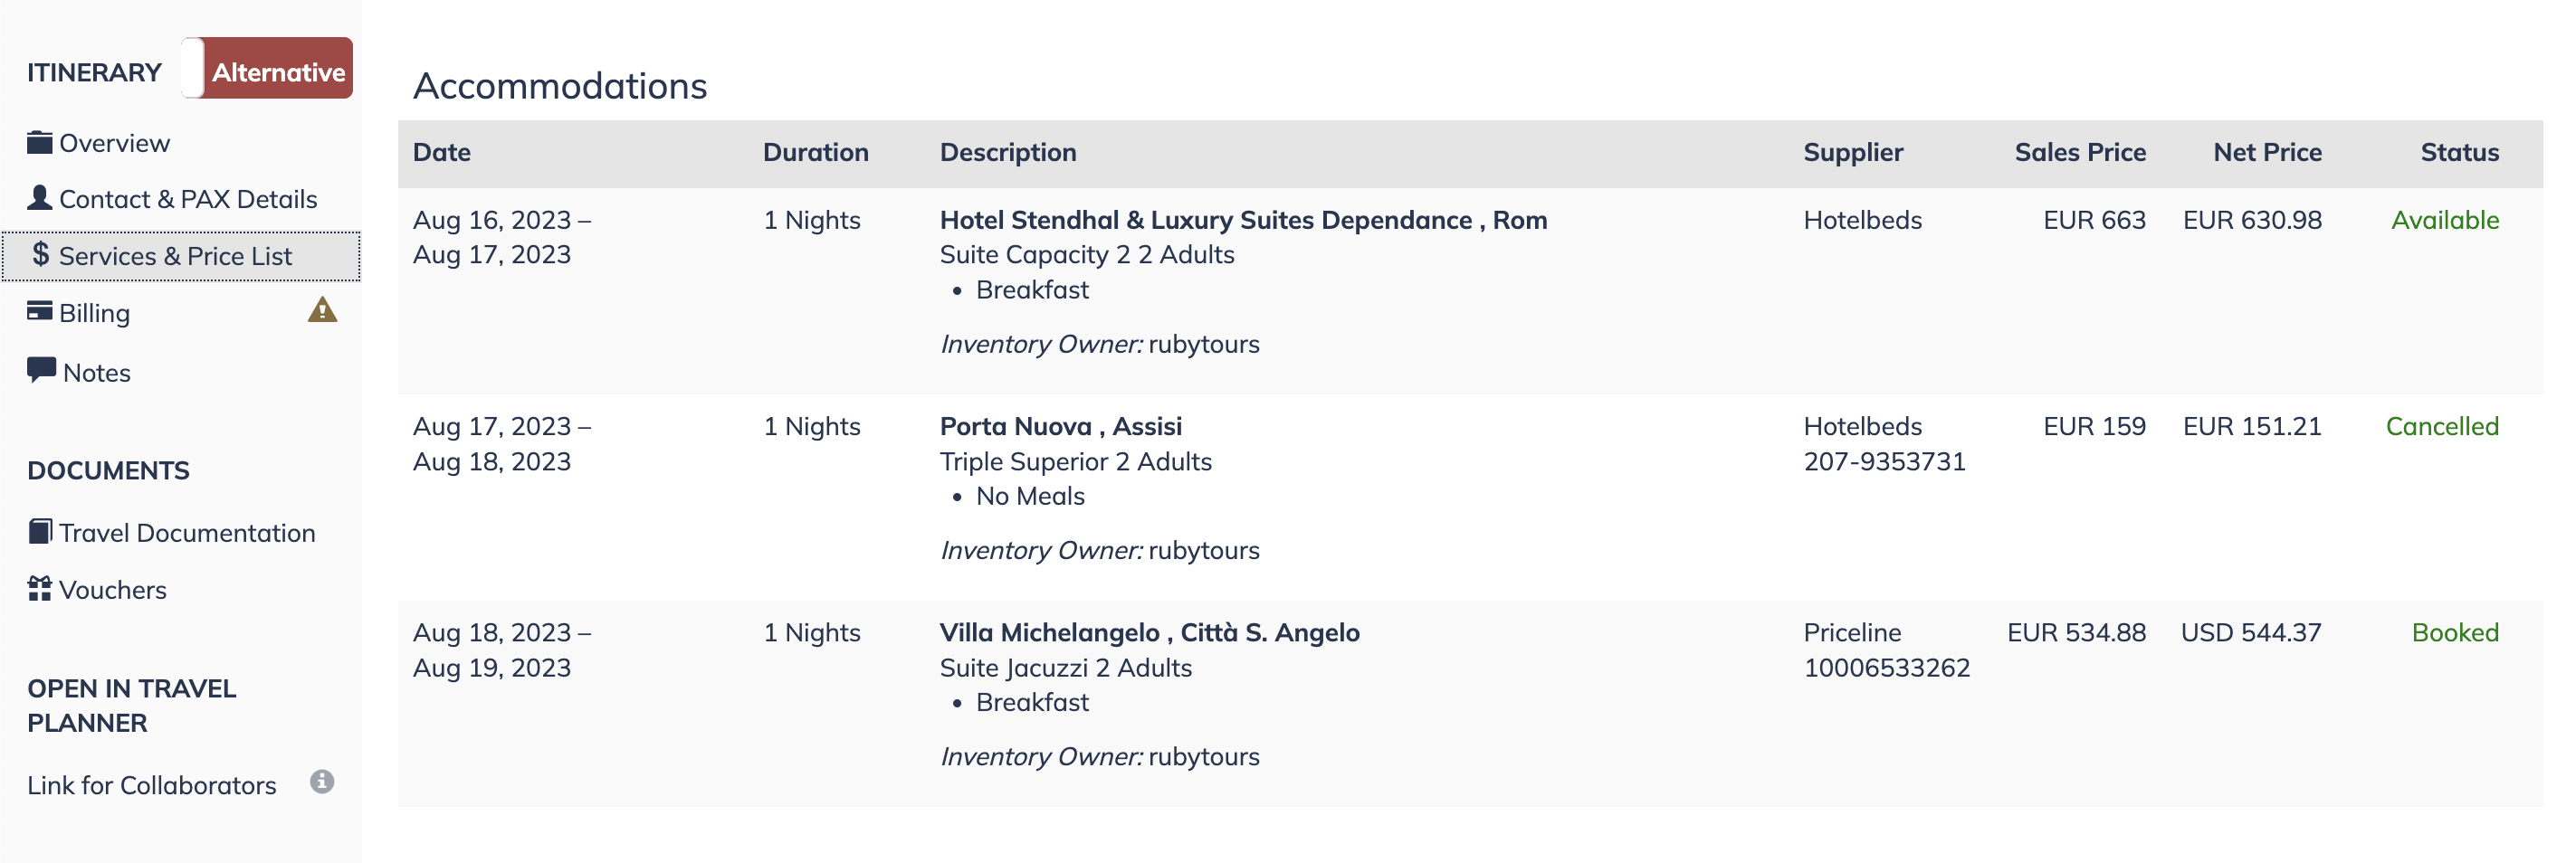Click the Travel Documentation book icon
Viewport: 2576px width, 863px height.
pos(40,531)
